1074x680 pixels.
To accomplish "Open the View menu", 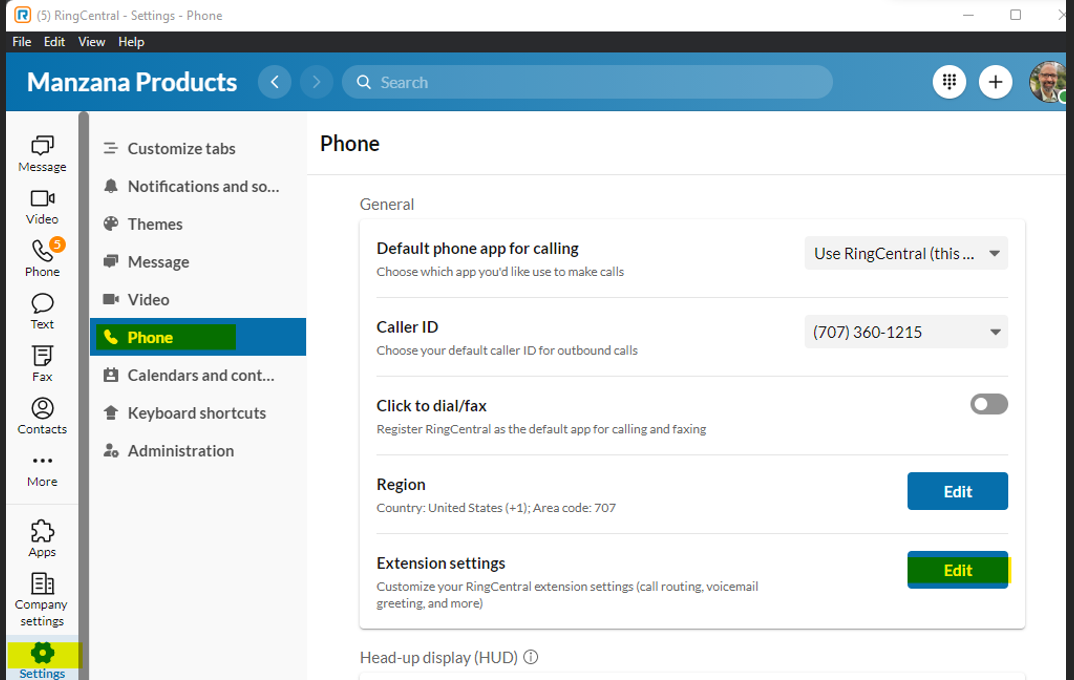I will (91, 42).
